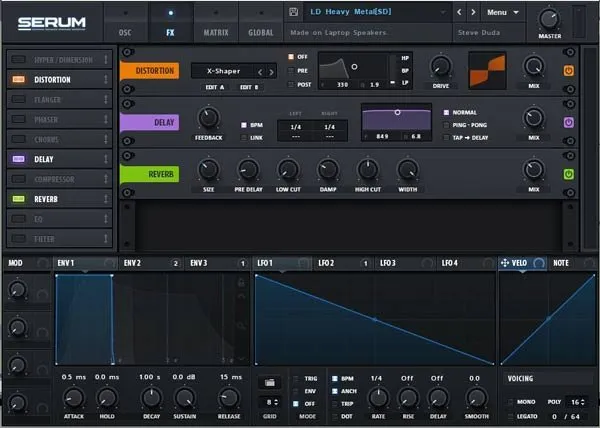Toggle the Distortion power button
The height and width of the screenshot is (428, 600).
tap(569, 71)
